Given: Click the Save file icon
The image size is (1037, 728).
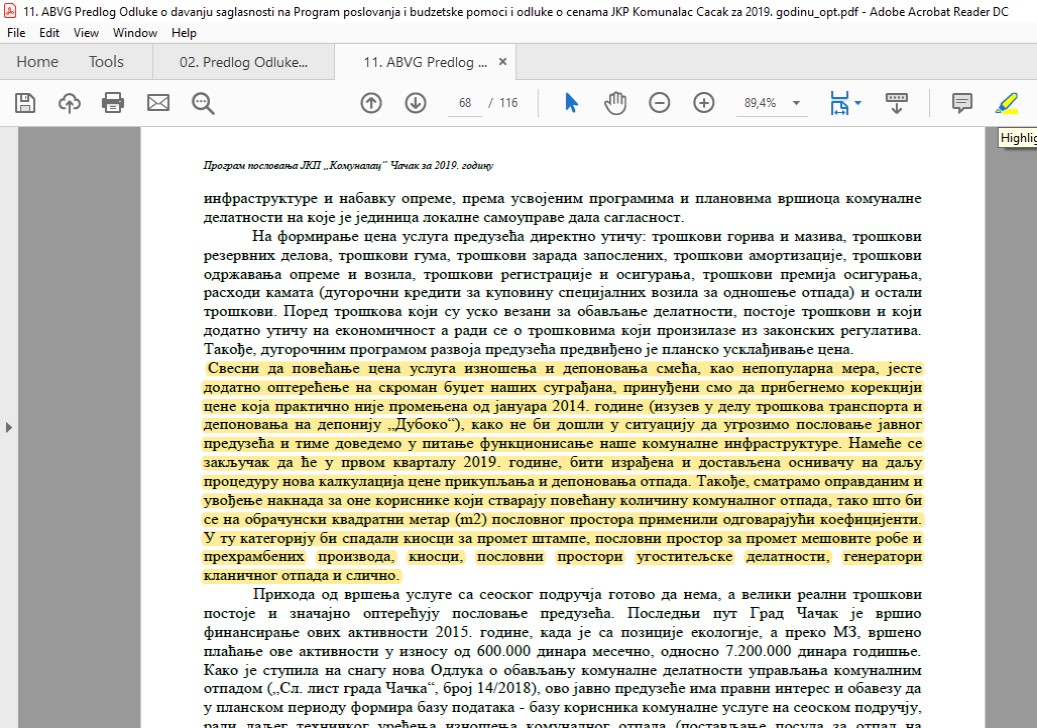Looking at the screenshot, I should pyautogui.click(x=25, y=103).
